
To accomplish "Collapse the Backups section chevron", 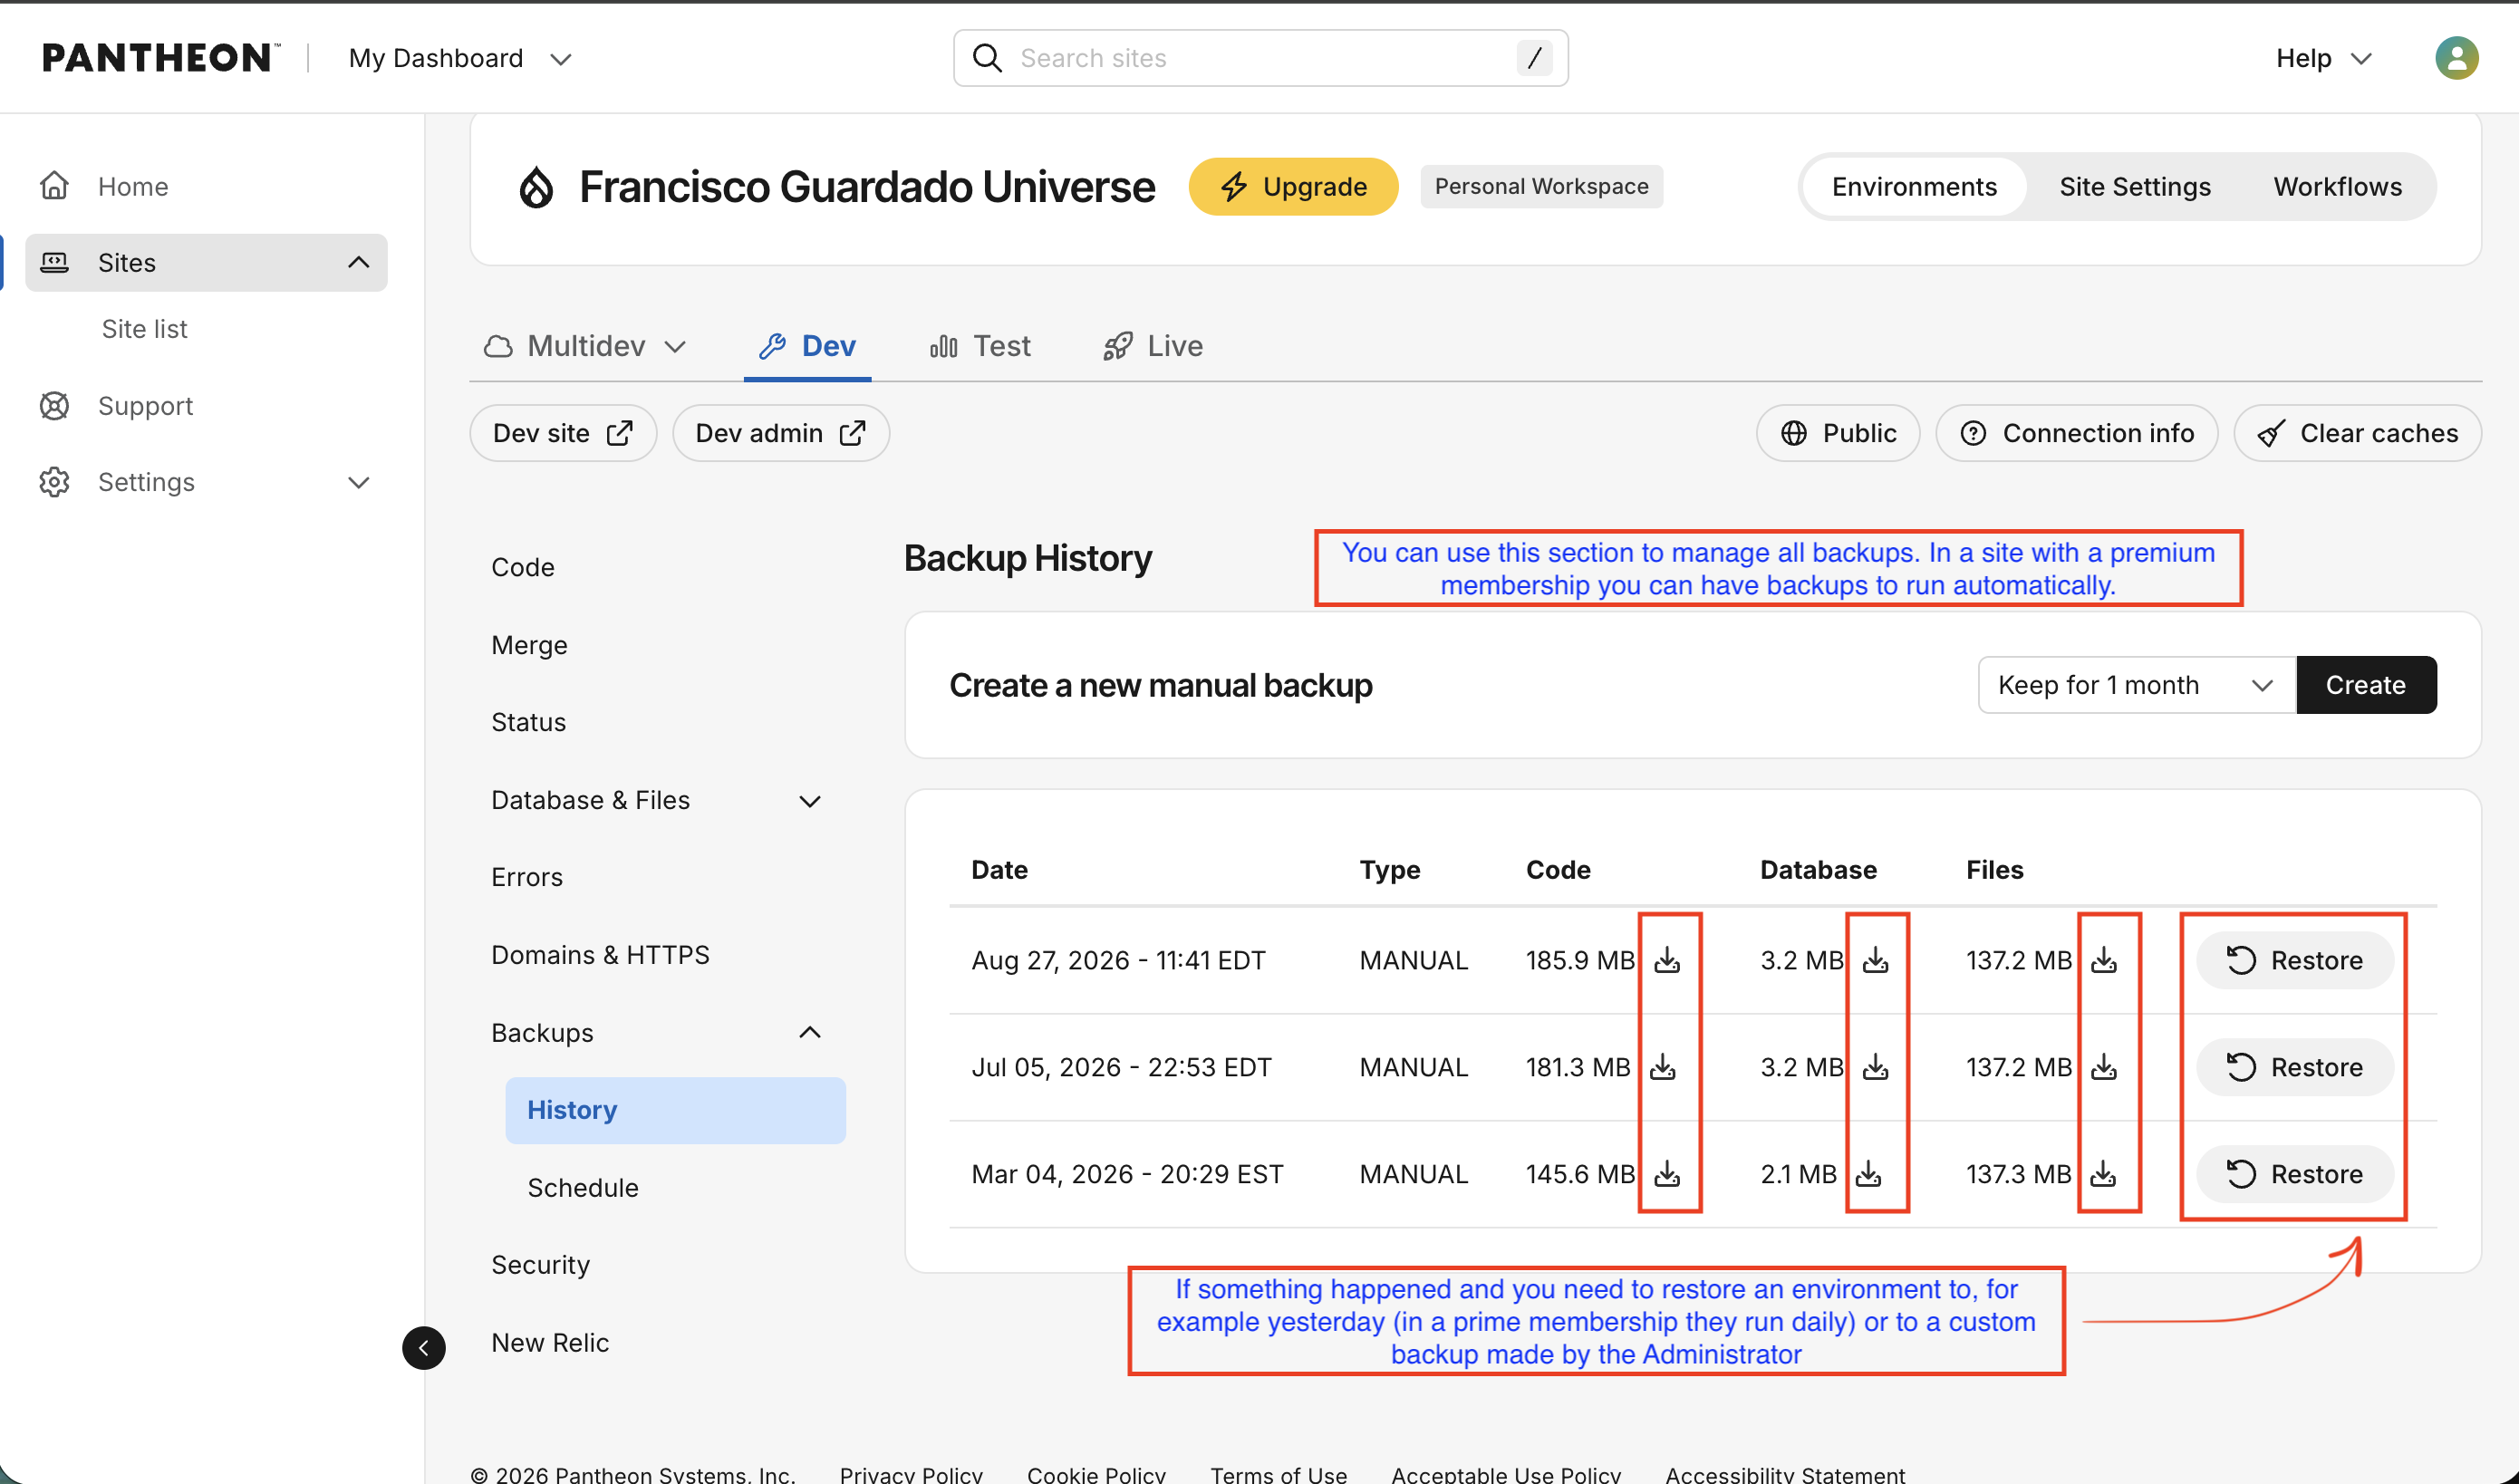I will click(810, 1032).
